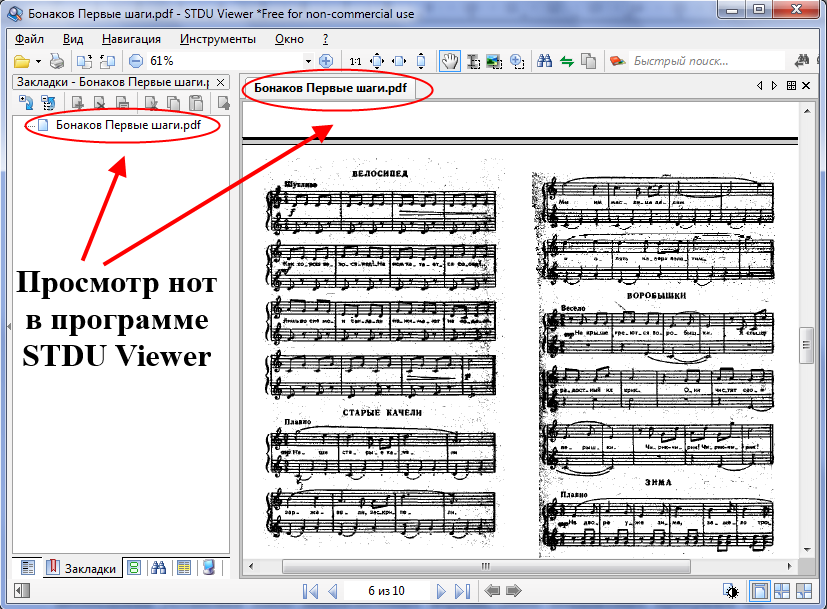The image size is (827, 609).
Task: Activate the zoom selection tool
Action: coord(517,62)
